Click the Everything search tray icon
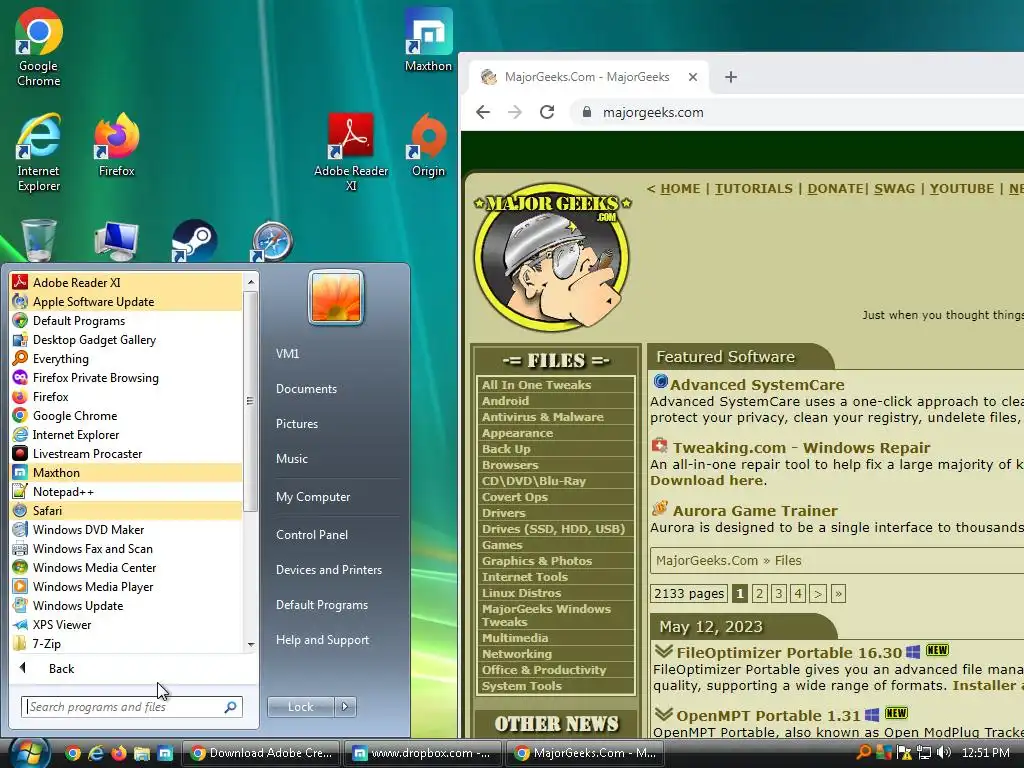1024x768 pixels. [x=864, y=753]
